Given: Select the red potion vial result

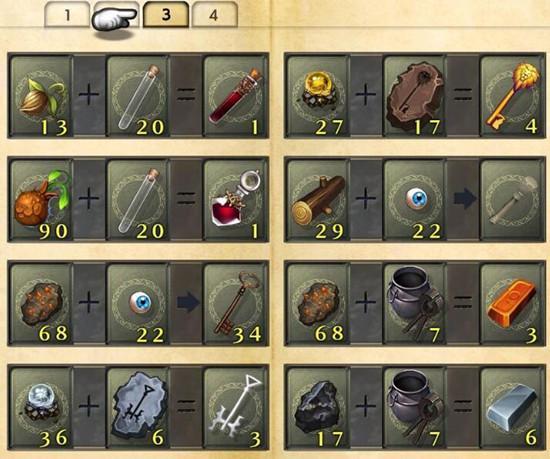Looking at the screenshot, I should click(x=235, y=95).
